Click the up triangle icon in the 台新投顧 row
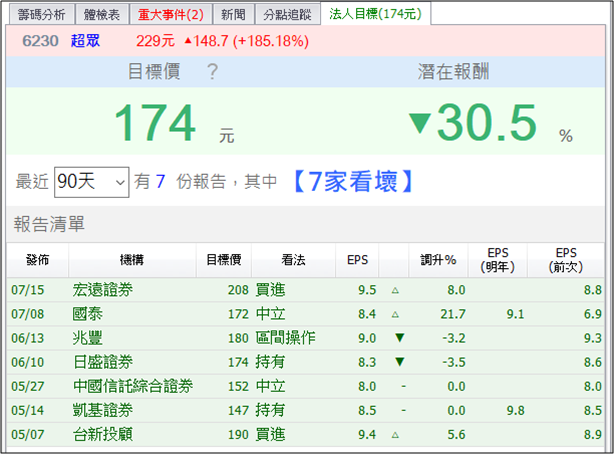614x454 pixels. (395, 435)
